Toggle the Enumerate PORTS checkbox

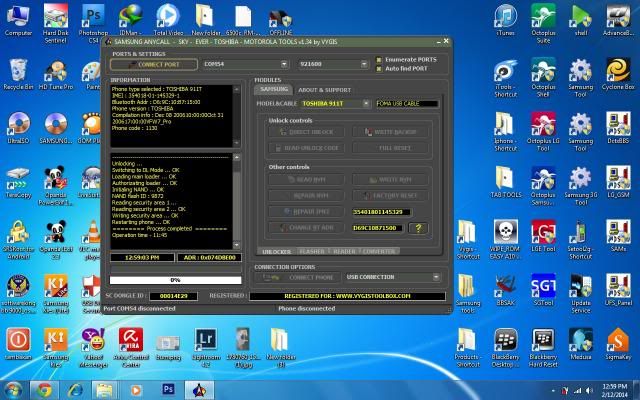click(379, 60)
